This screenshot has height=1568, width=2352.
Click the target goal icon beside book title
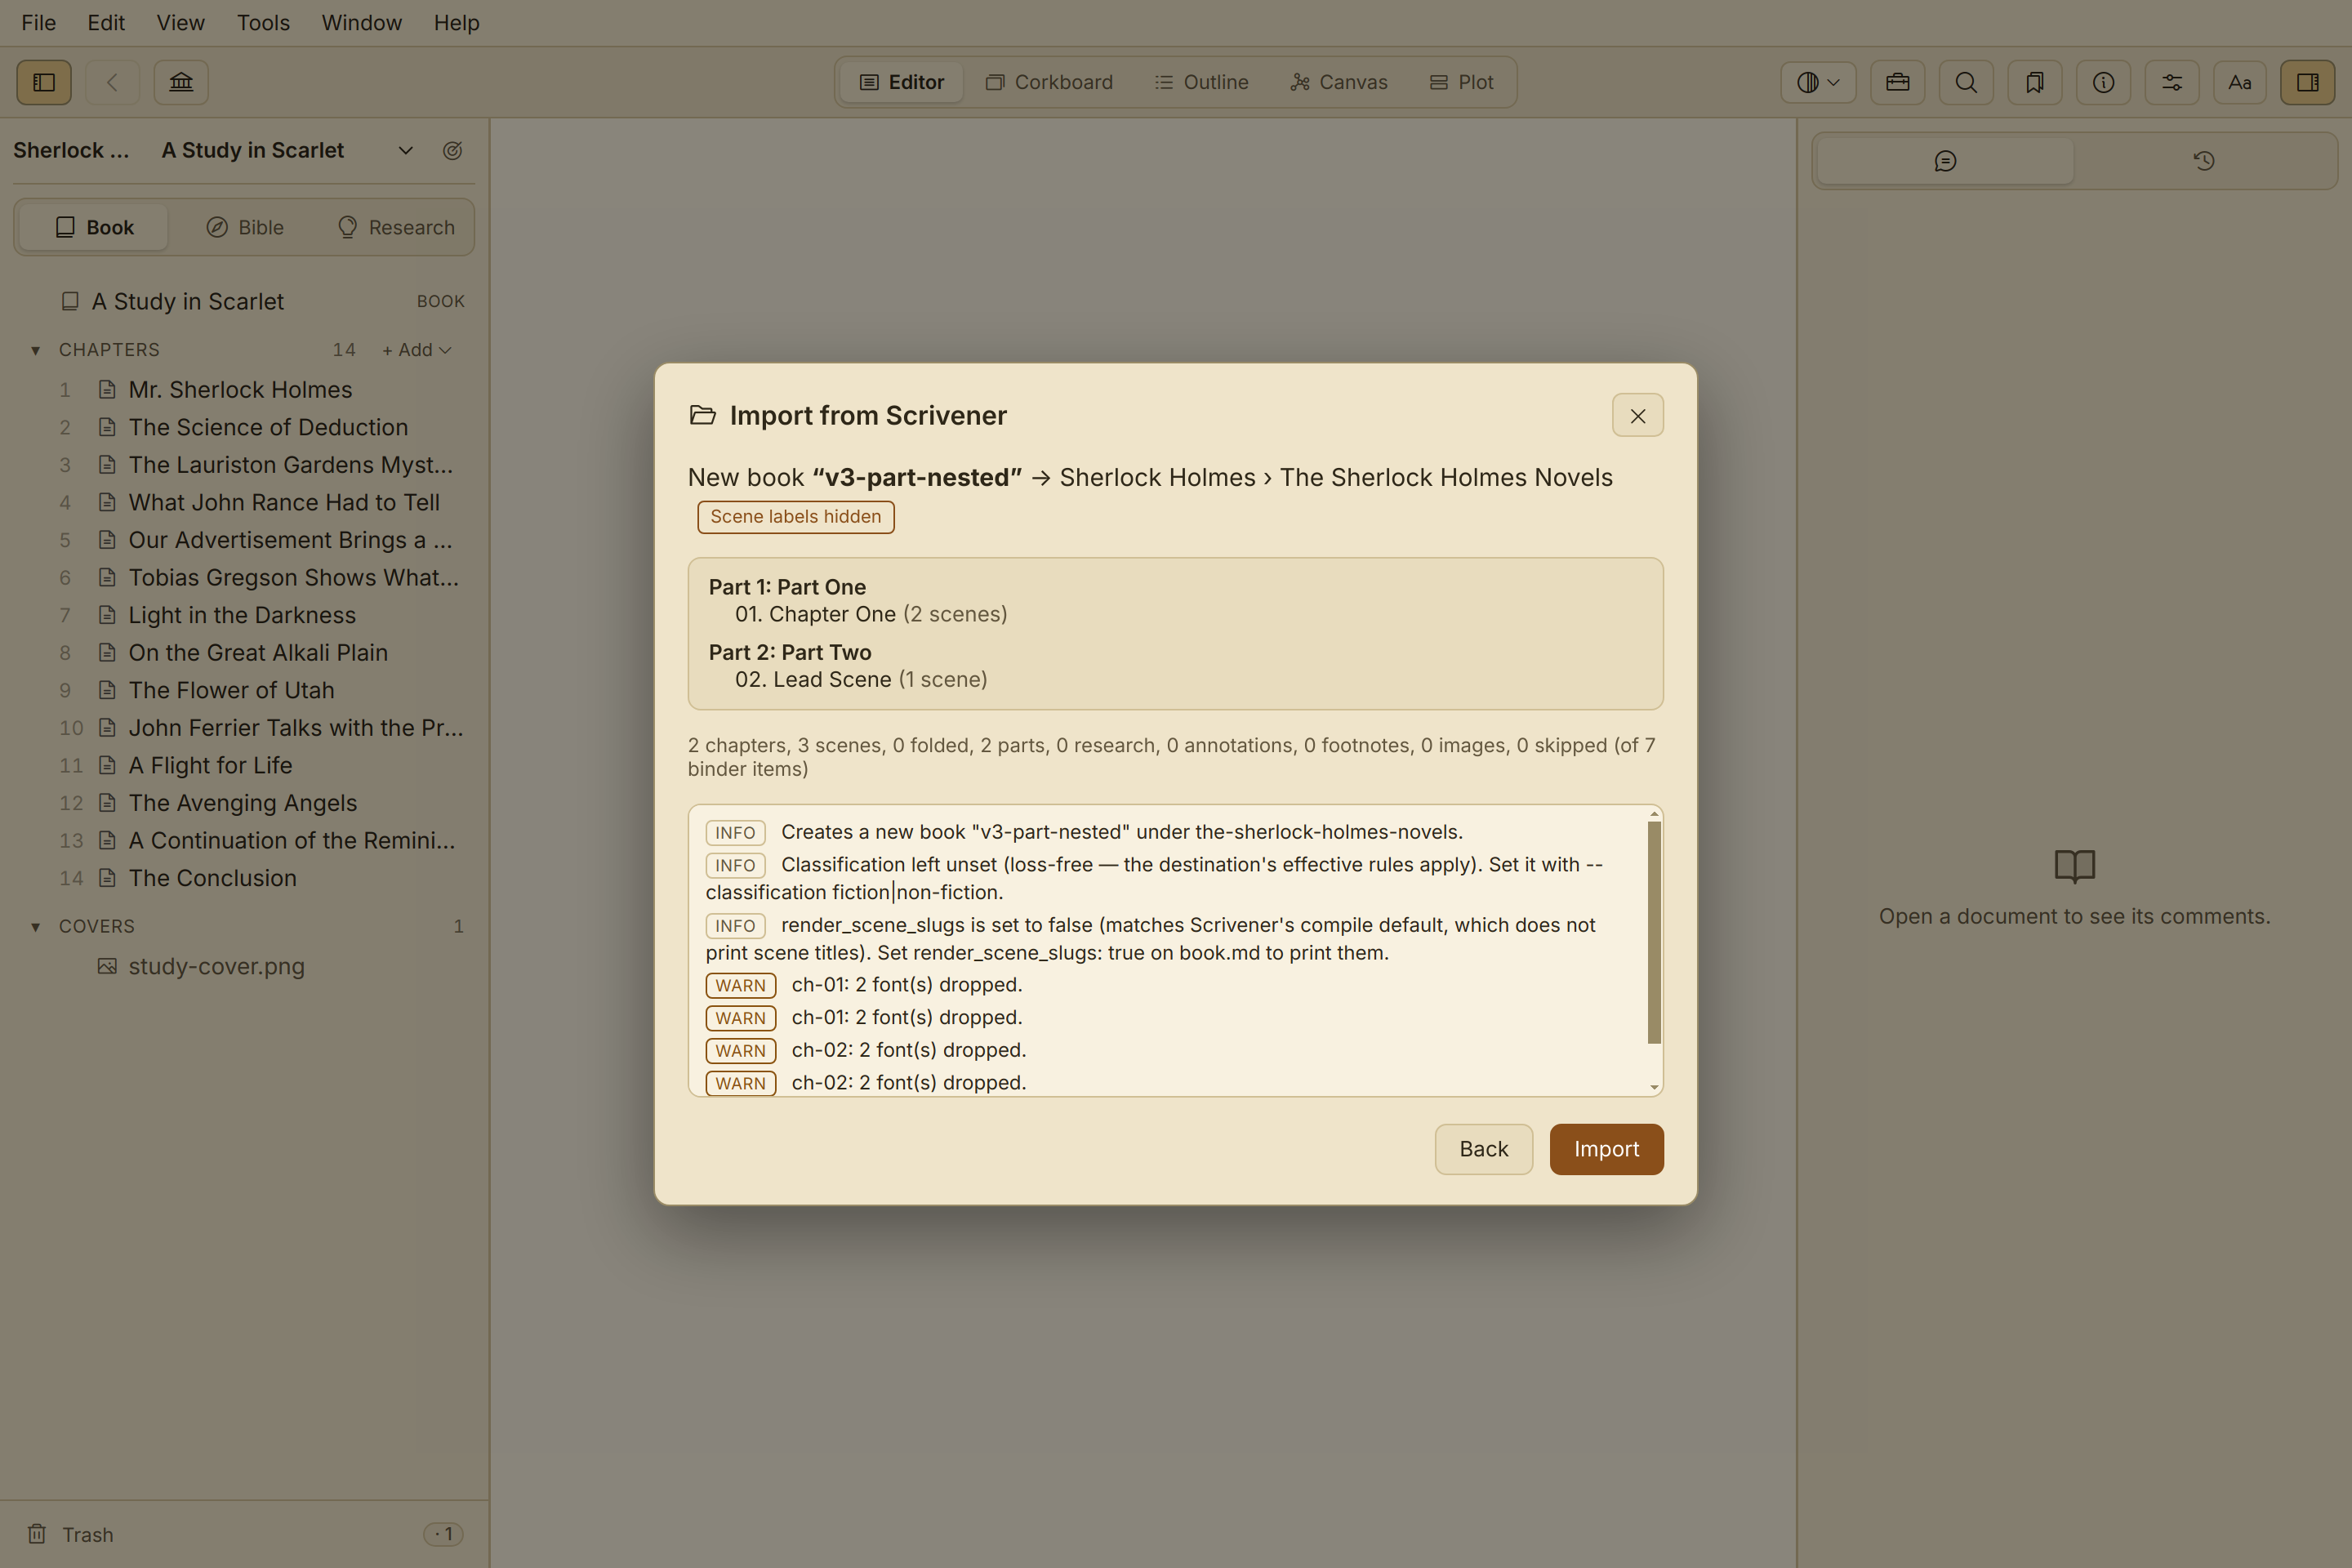pos(452,150)
